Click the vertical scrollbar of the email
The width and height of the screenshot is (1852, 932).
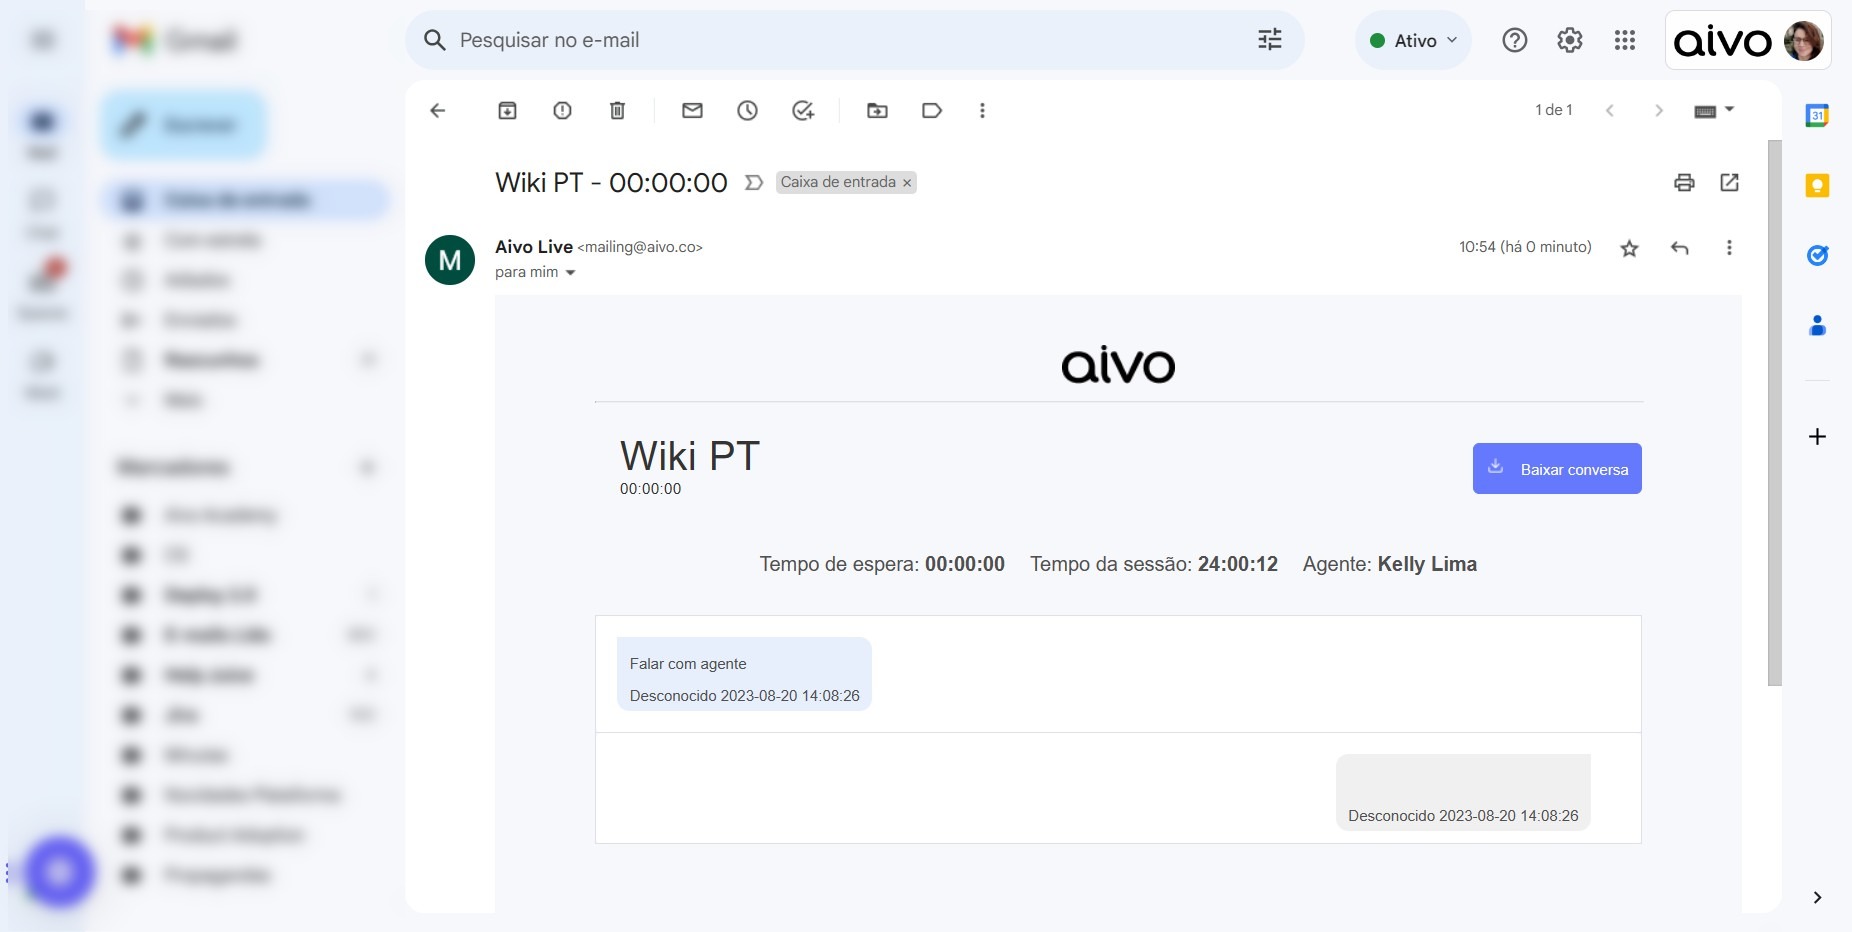(x=1775, y=412)
